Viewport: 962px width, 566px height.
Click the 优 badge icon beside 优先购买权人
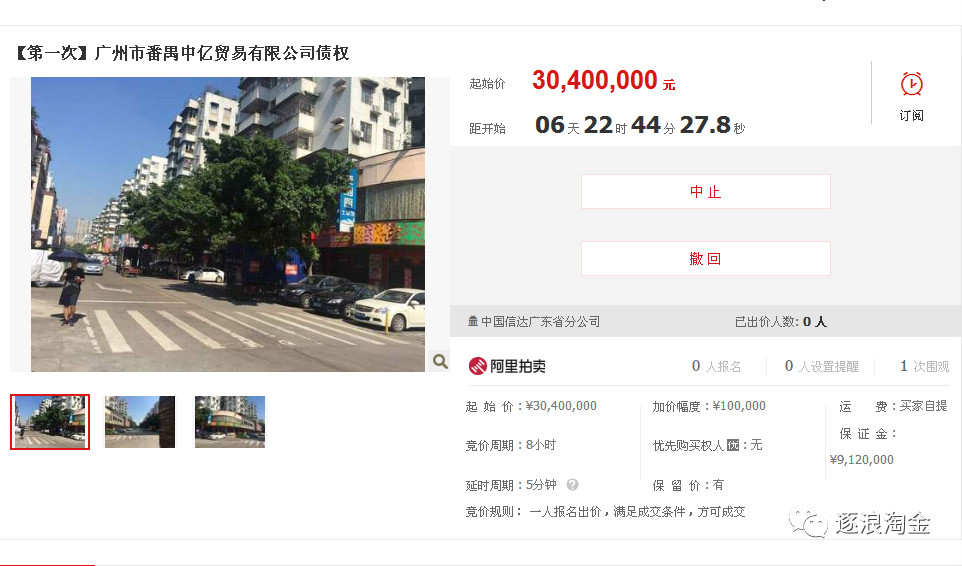(733, 445)
